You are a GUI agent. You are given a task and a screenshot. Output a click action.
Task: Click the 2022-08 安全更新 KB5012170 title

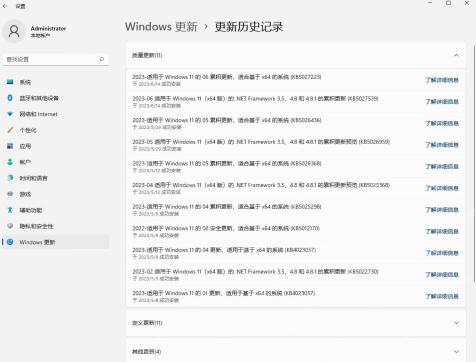[226, 228]
